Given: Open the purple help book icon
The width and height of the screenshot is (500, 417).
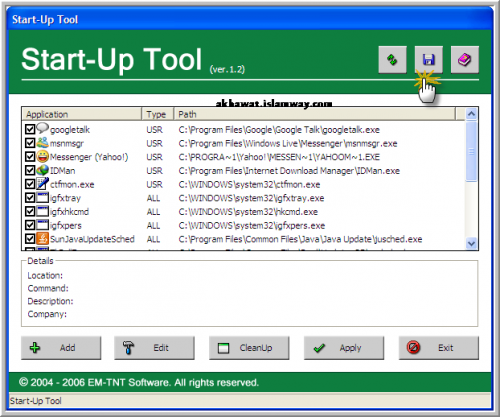Looking at the screenshot, I should pyautogui.click(x=465, y=60).
